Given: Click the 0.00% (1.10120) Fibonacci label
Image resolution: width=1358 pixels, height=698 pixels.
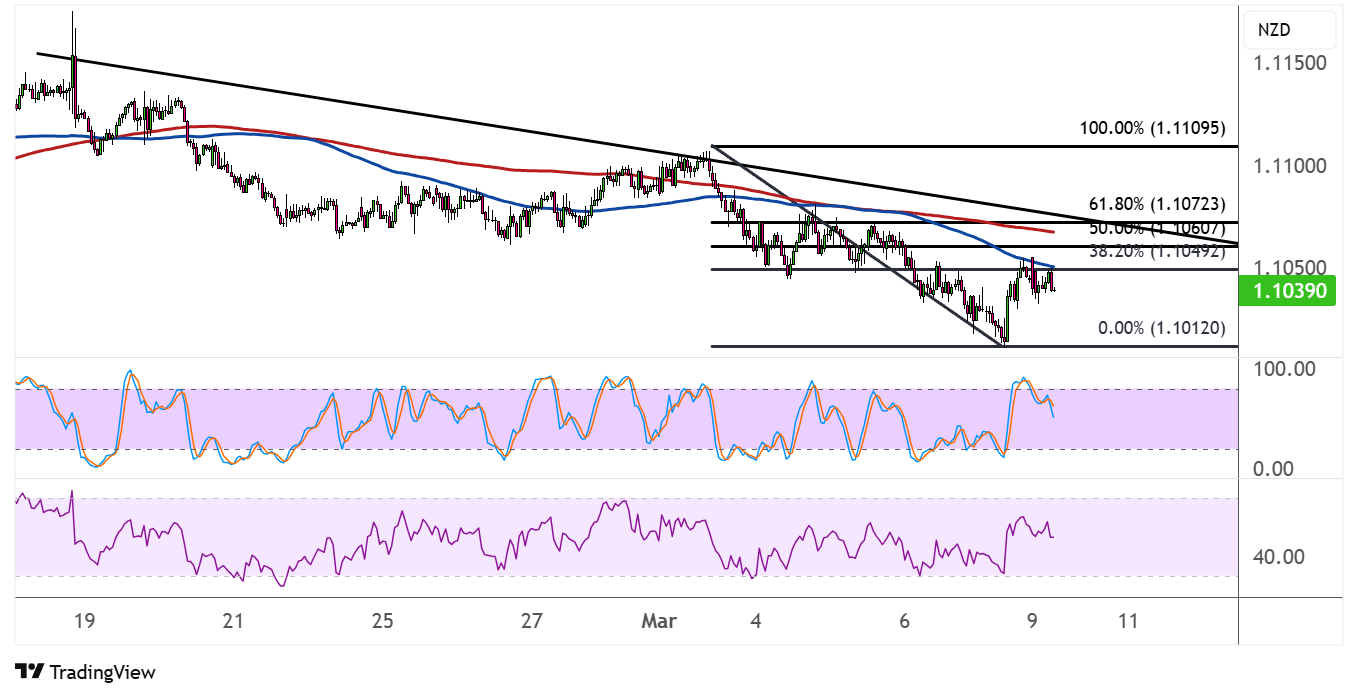Looking at the screenshot, I should point(1161,328).
